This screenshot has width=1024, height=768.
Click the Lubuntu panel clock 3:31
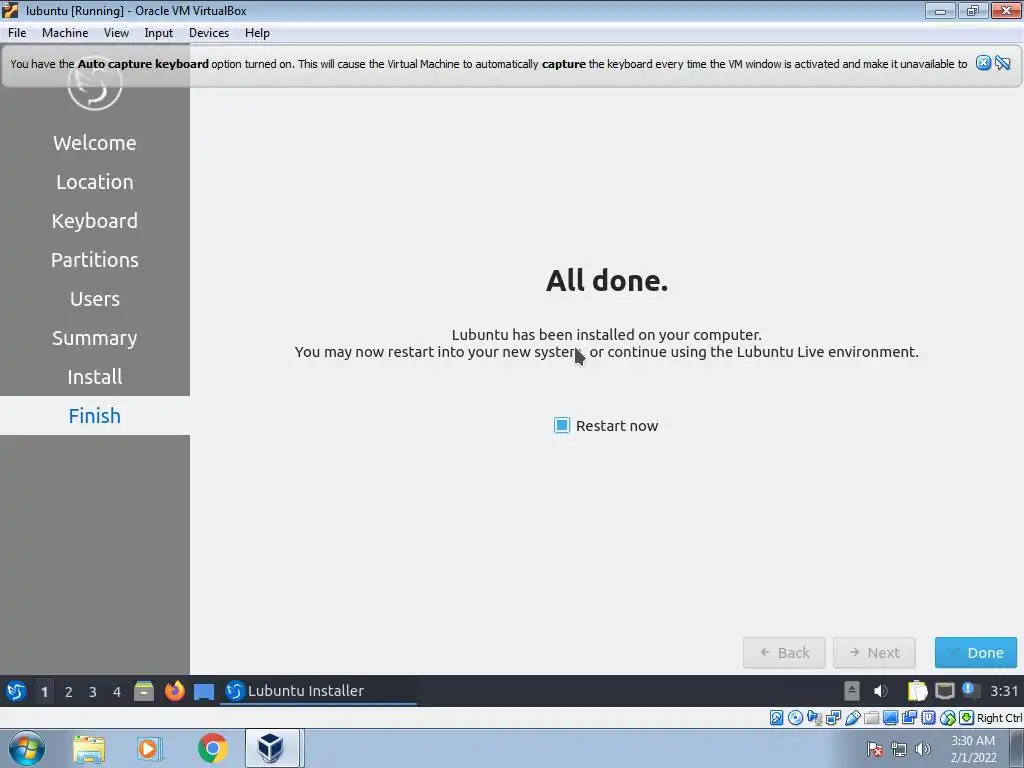[1004, 690]
